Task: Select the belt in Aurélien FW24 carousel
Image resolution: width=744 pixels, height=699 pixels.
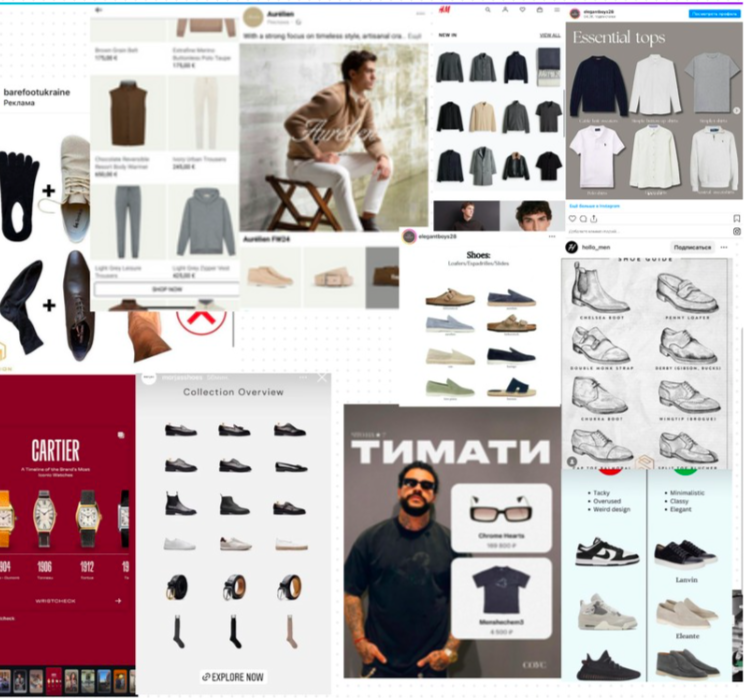Action: pyautogui.click(x=334, y=277)
